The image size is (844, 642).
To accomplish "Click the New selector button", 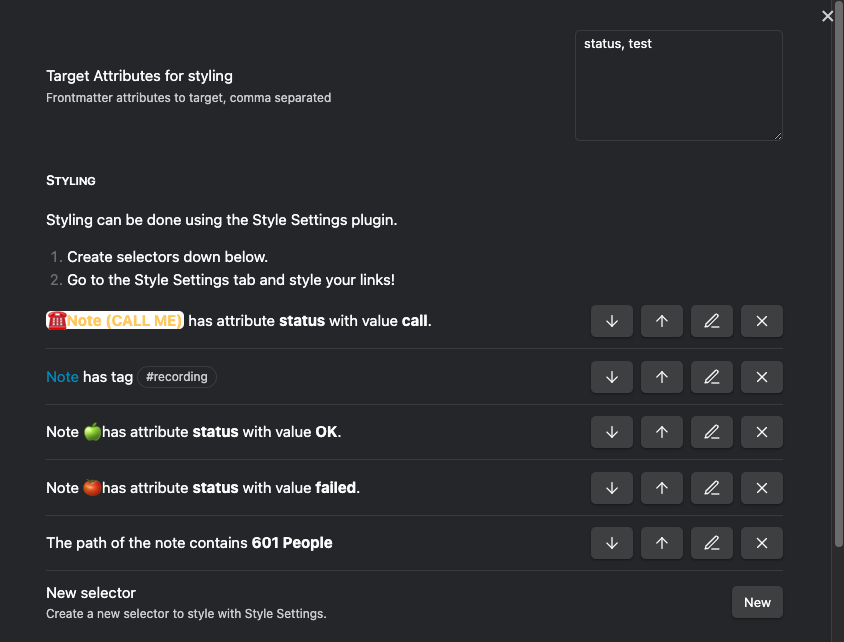I will [757, 602].
